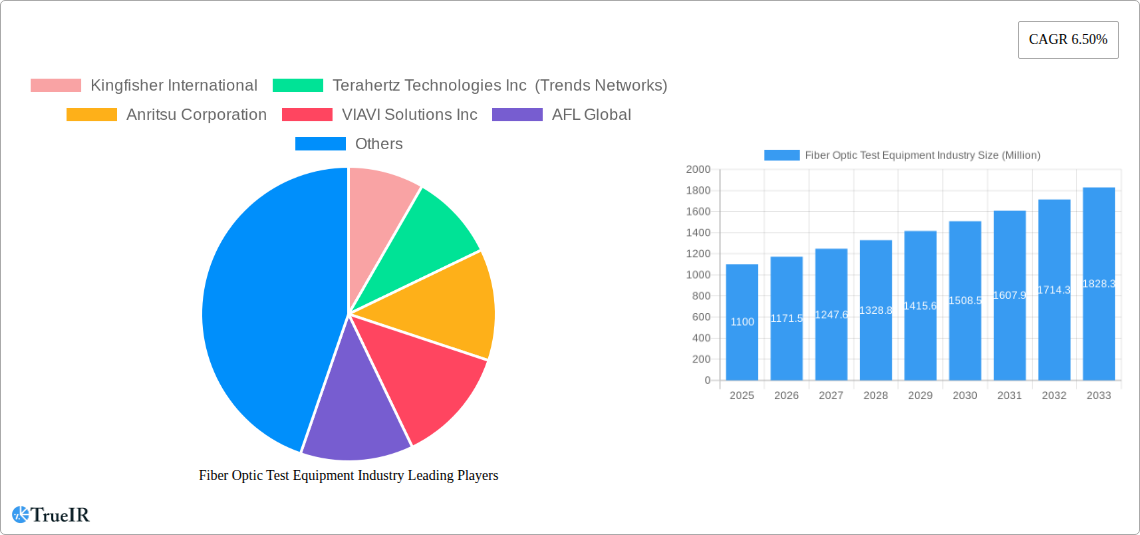Click the 2027 bar labeled 1247.6
This screenshot has height=535, width=1140.
(x=831, y=314)
